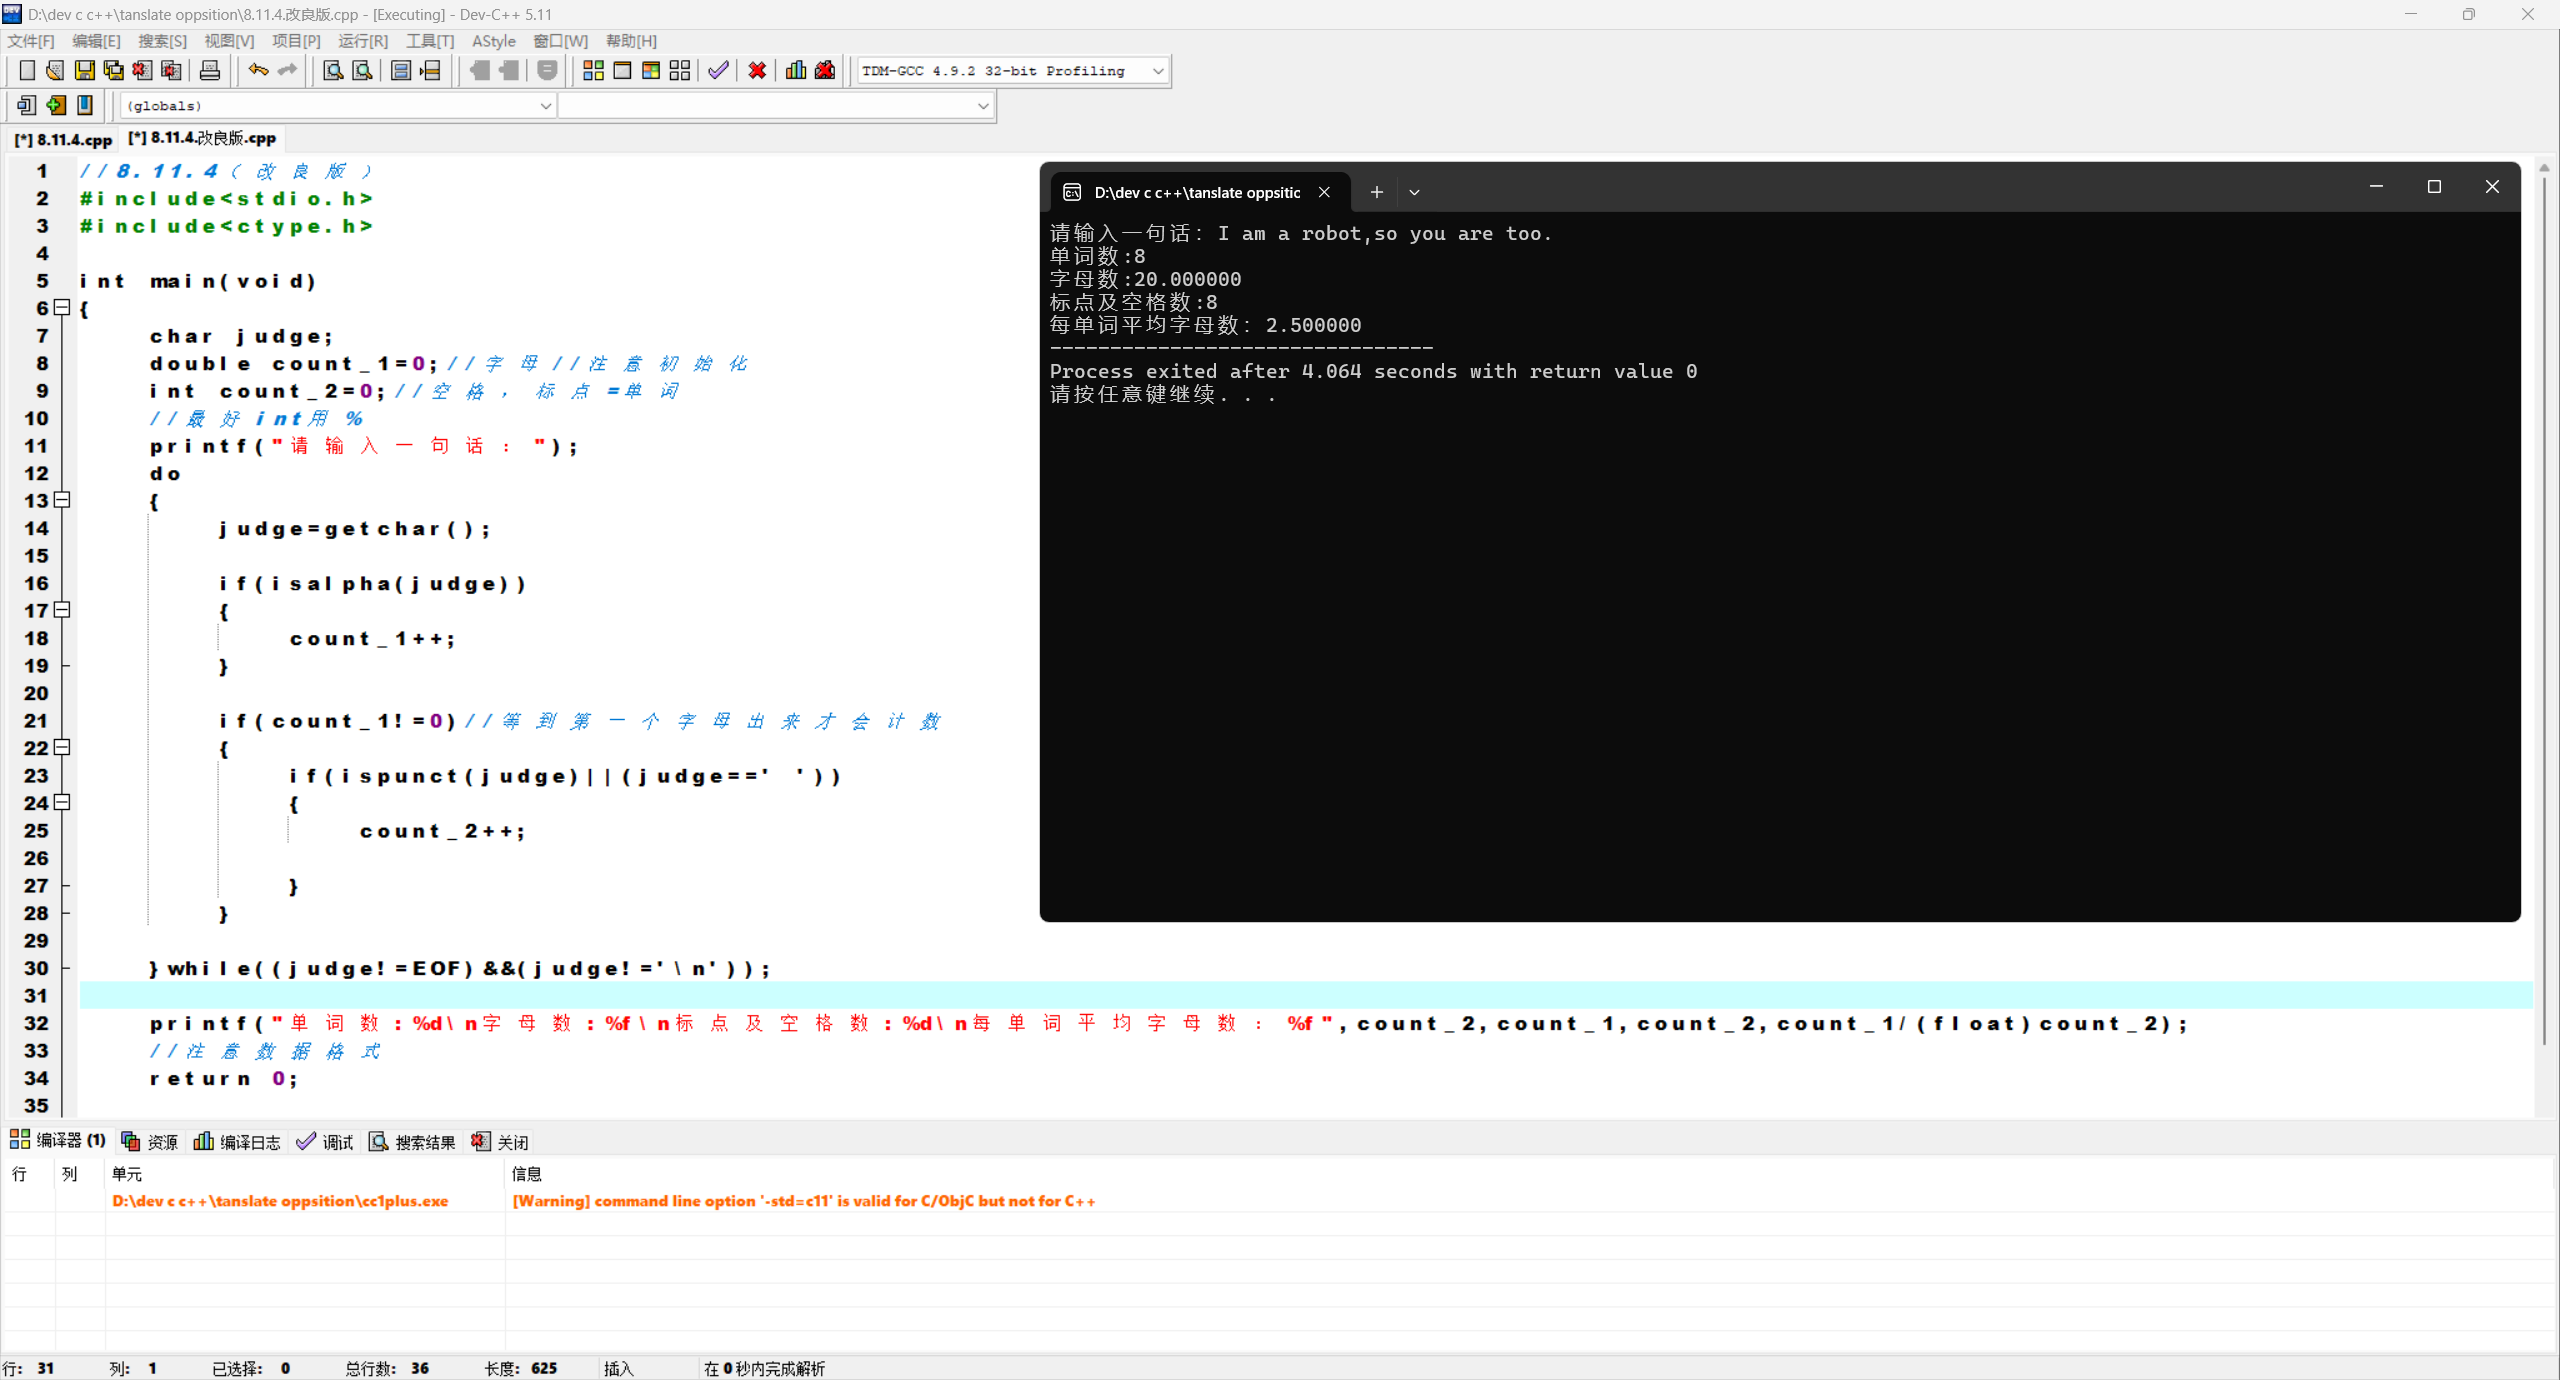The width and height of the screenshot is (2560, 1380).
Task: Click the 关闭 button in bottom panel
Action: tap(500, 1142)
